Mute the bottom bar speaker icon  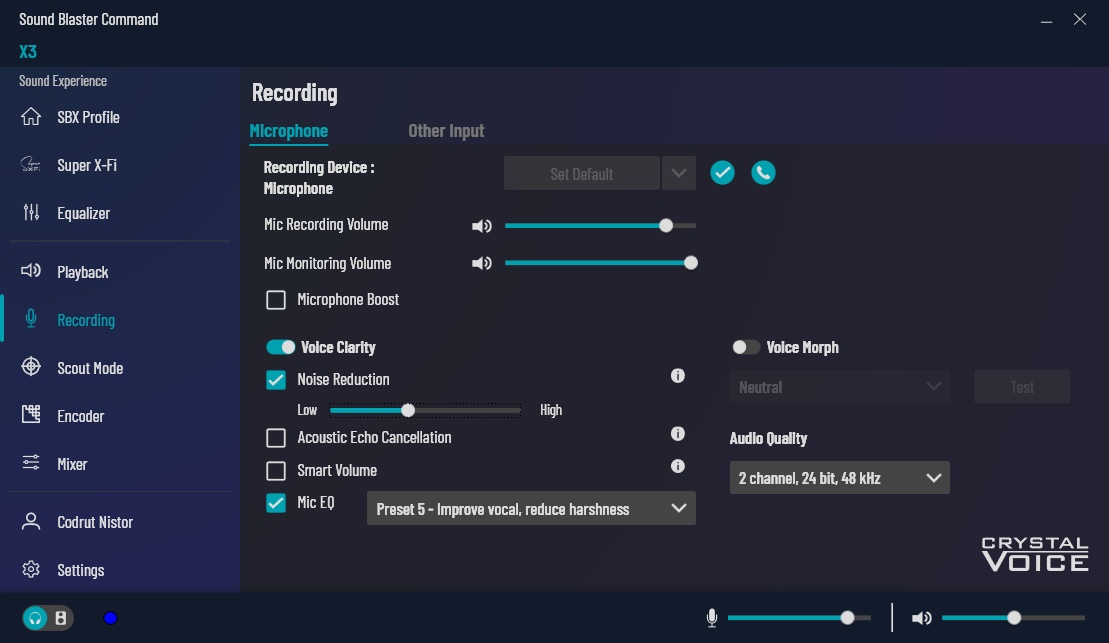pos(922,618)
